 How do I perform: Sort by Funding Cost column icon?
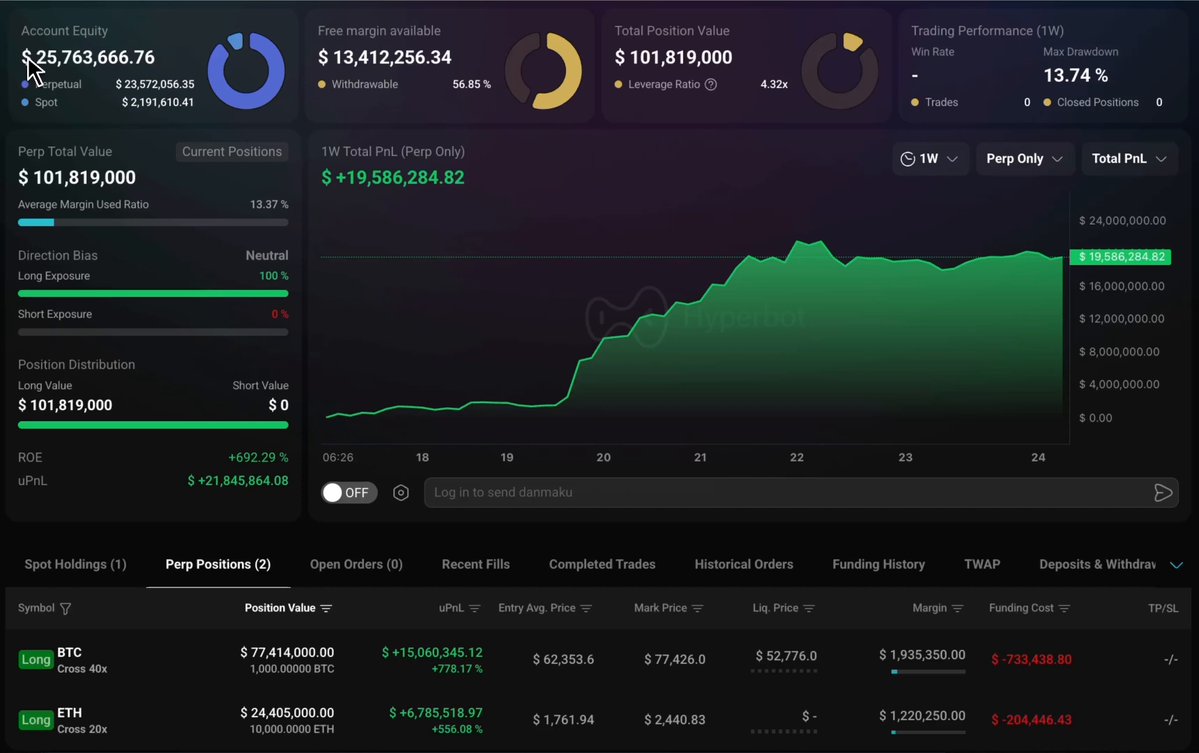point(1064,609)
